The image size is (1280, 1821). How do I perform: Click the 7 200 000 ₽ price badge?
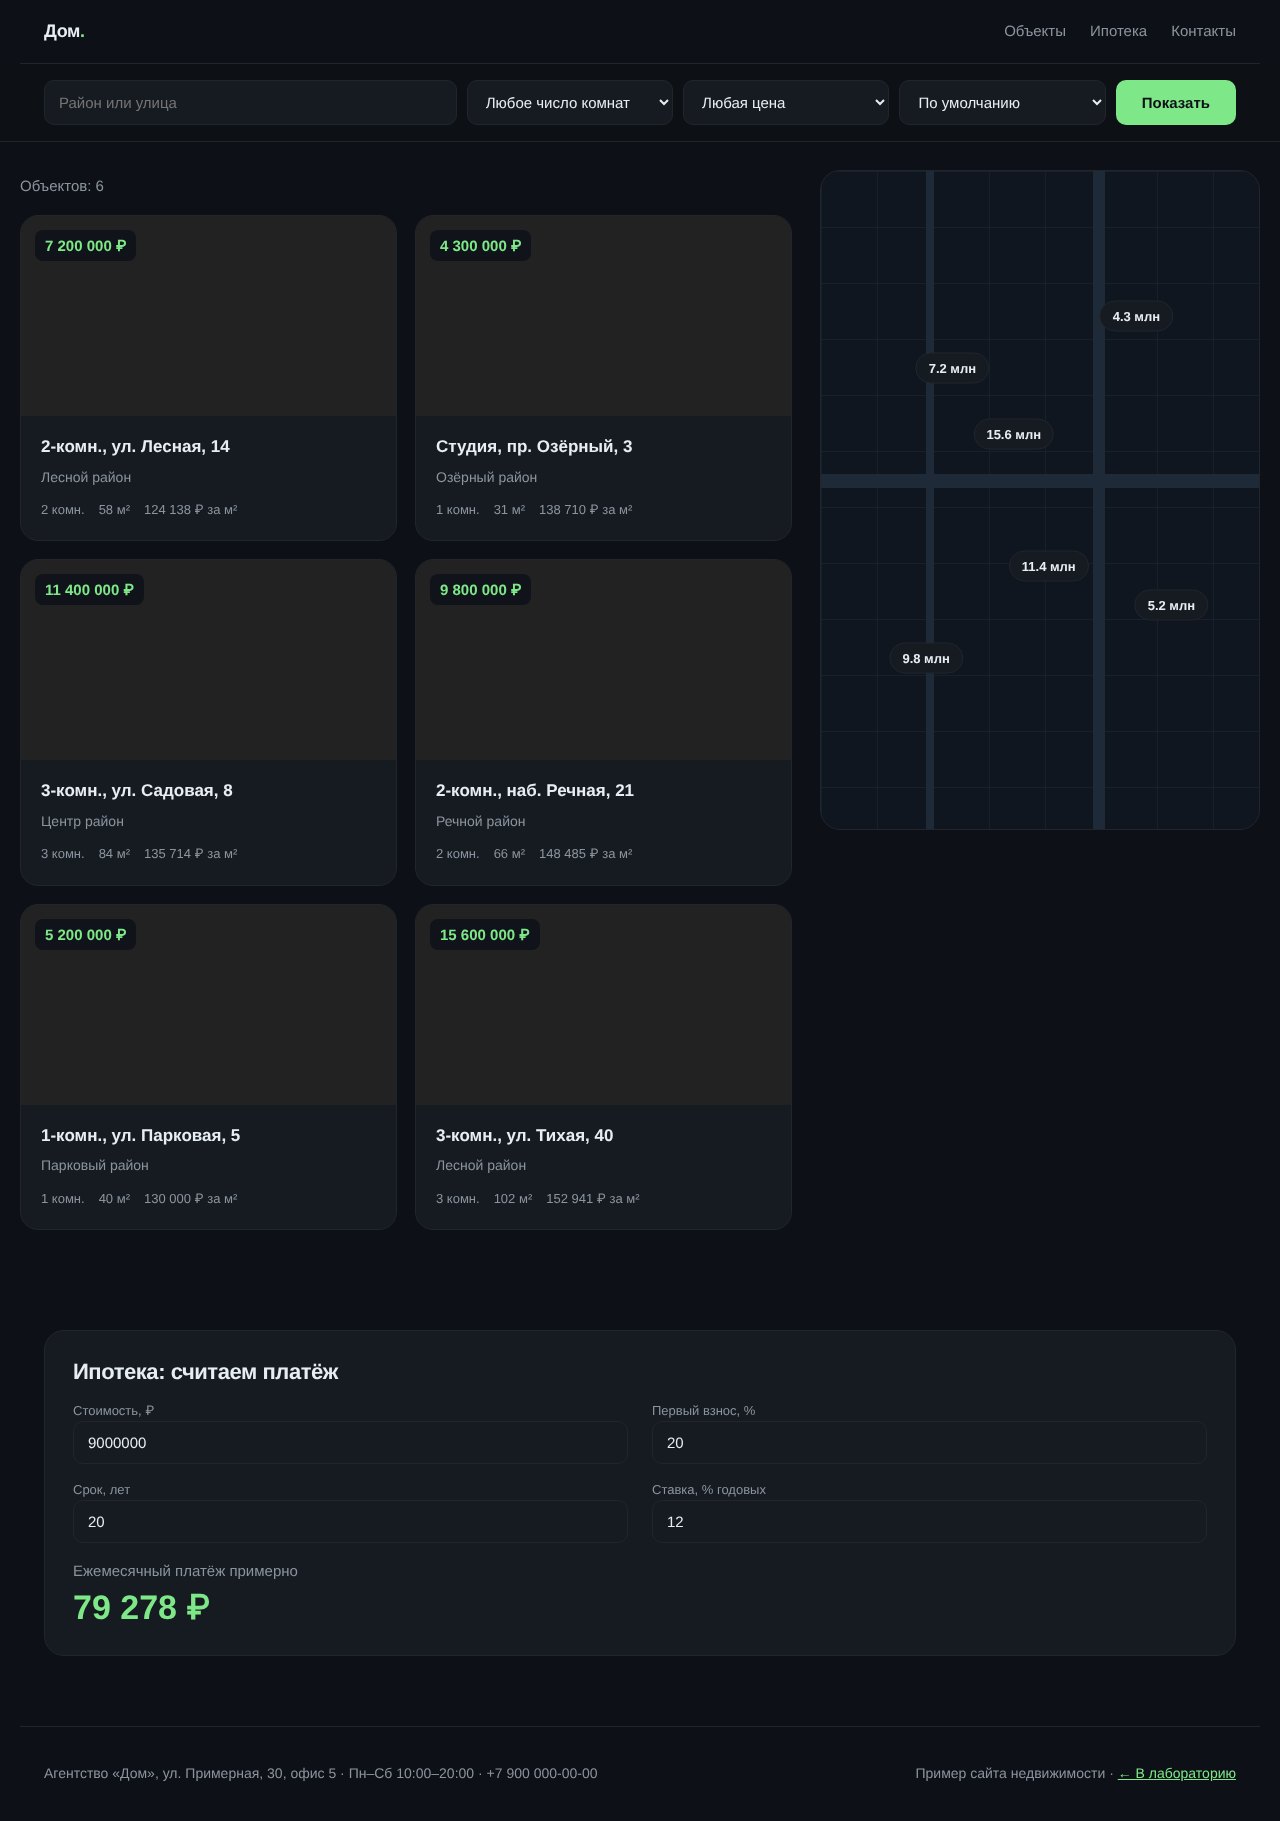click(x=85, y=246)
